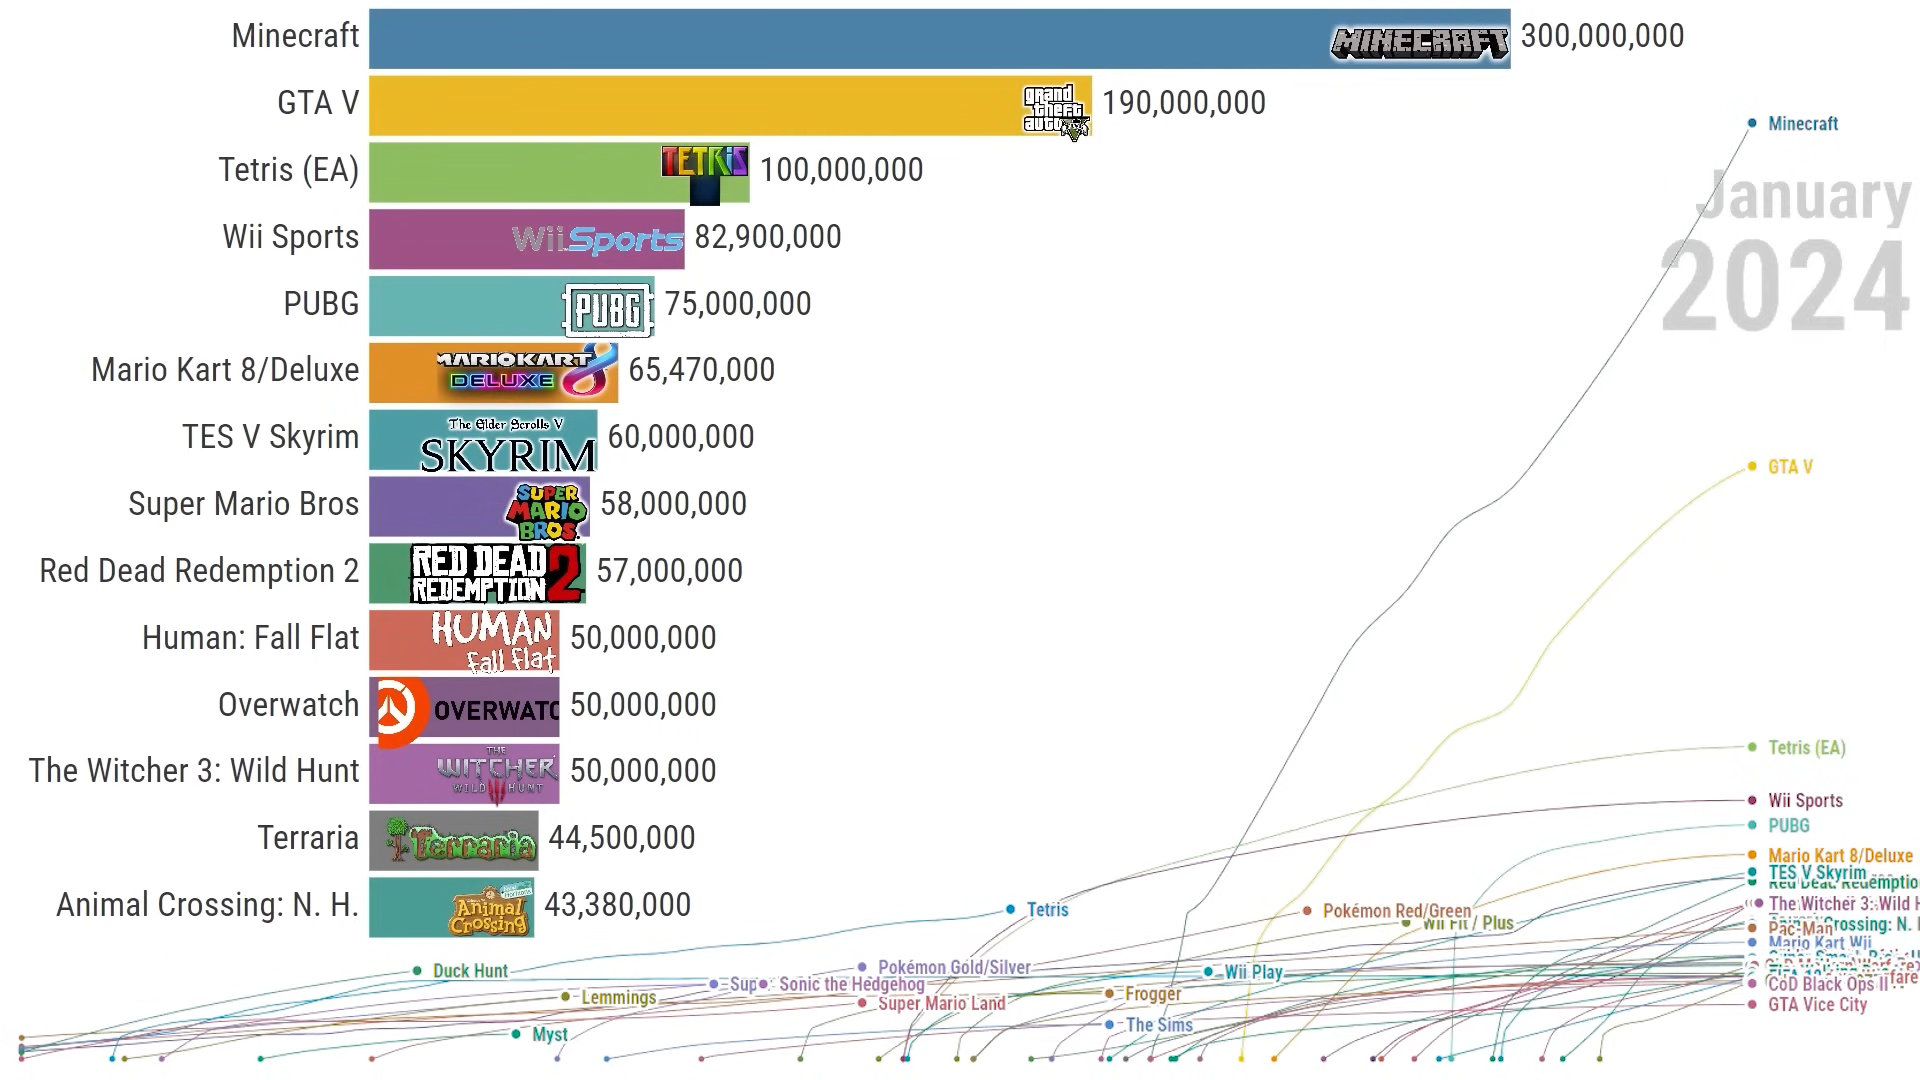Screen dimensions: 1920x1080
Task: Click the 300,000,000 value next to Minecraft
Action: coord(1602,37)
